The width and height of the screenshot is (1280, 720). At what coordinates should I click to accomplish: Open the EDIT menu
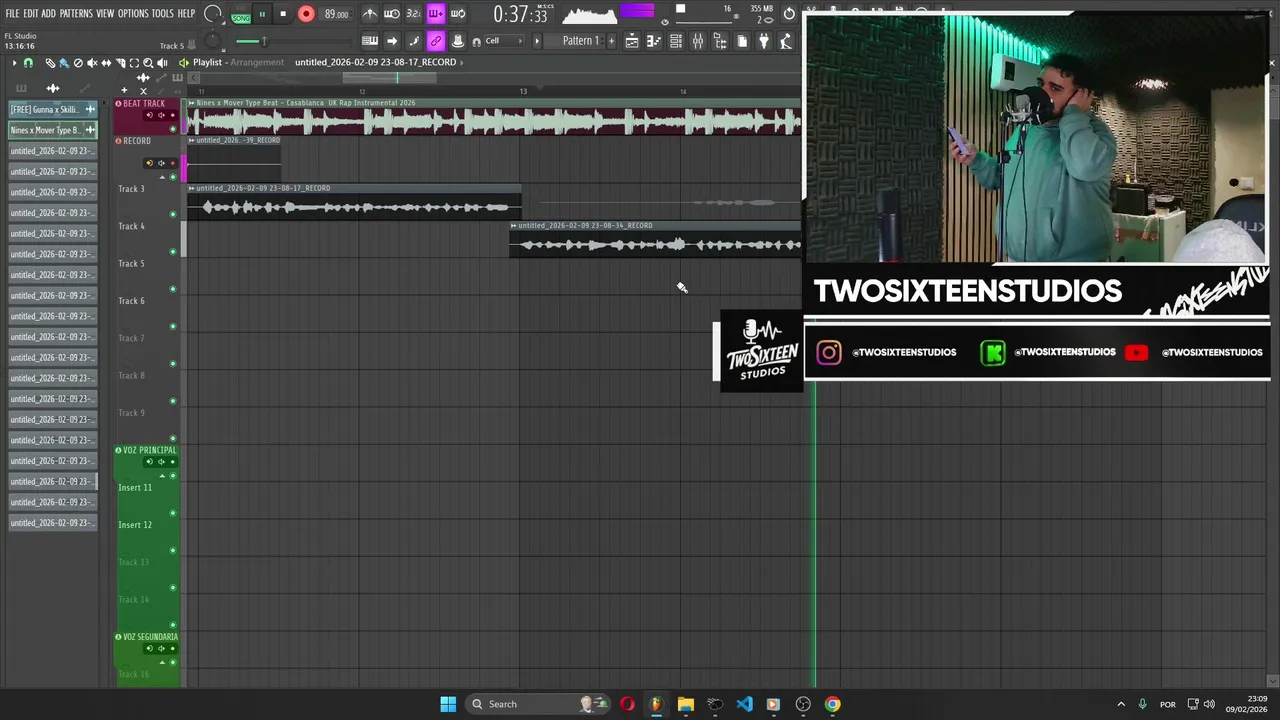(31, 14)
